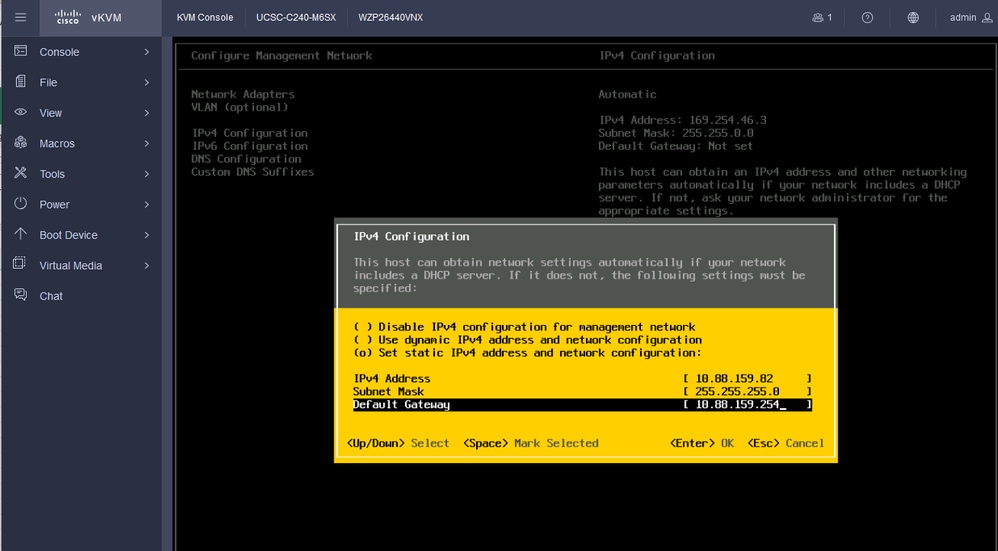Click the Console monitor icon

20,51
